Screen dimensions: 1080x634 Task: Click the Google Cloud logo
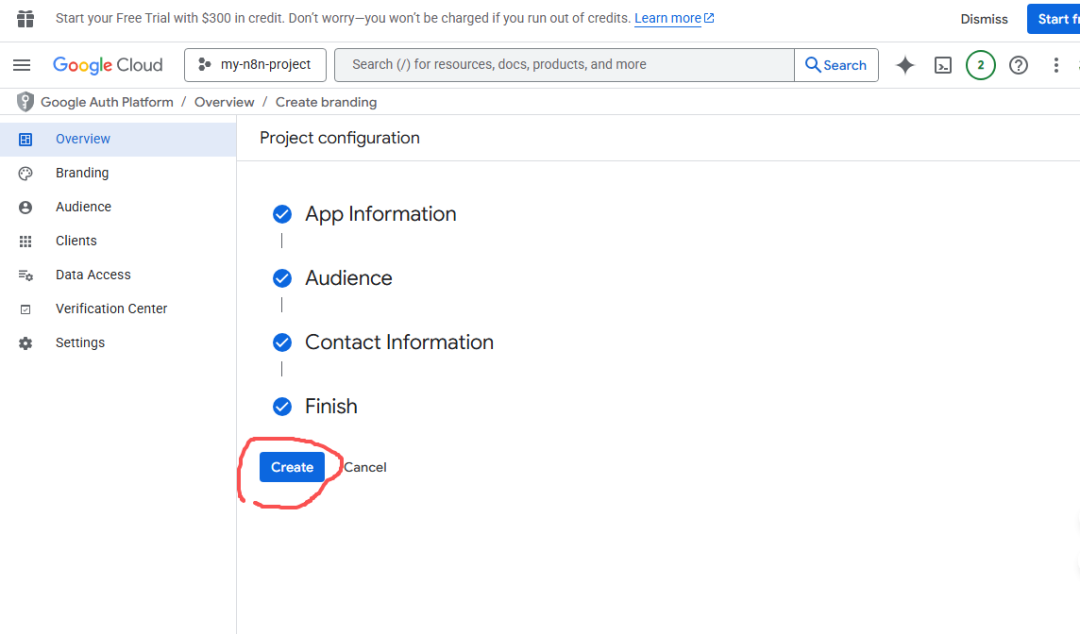[x=108, y=65]
